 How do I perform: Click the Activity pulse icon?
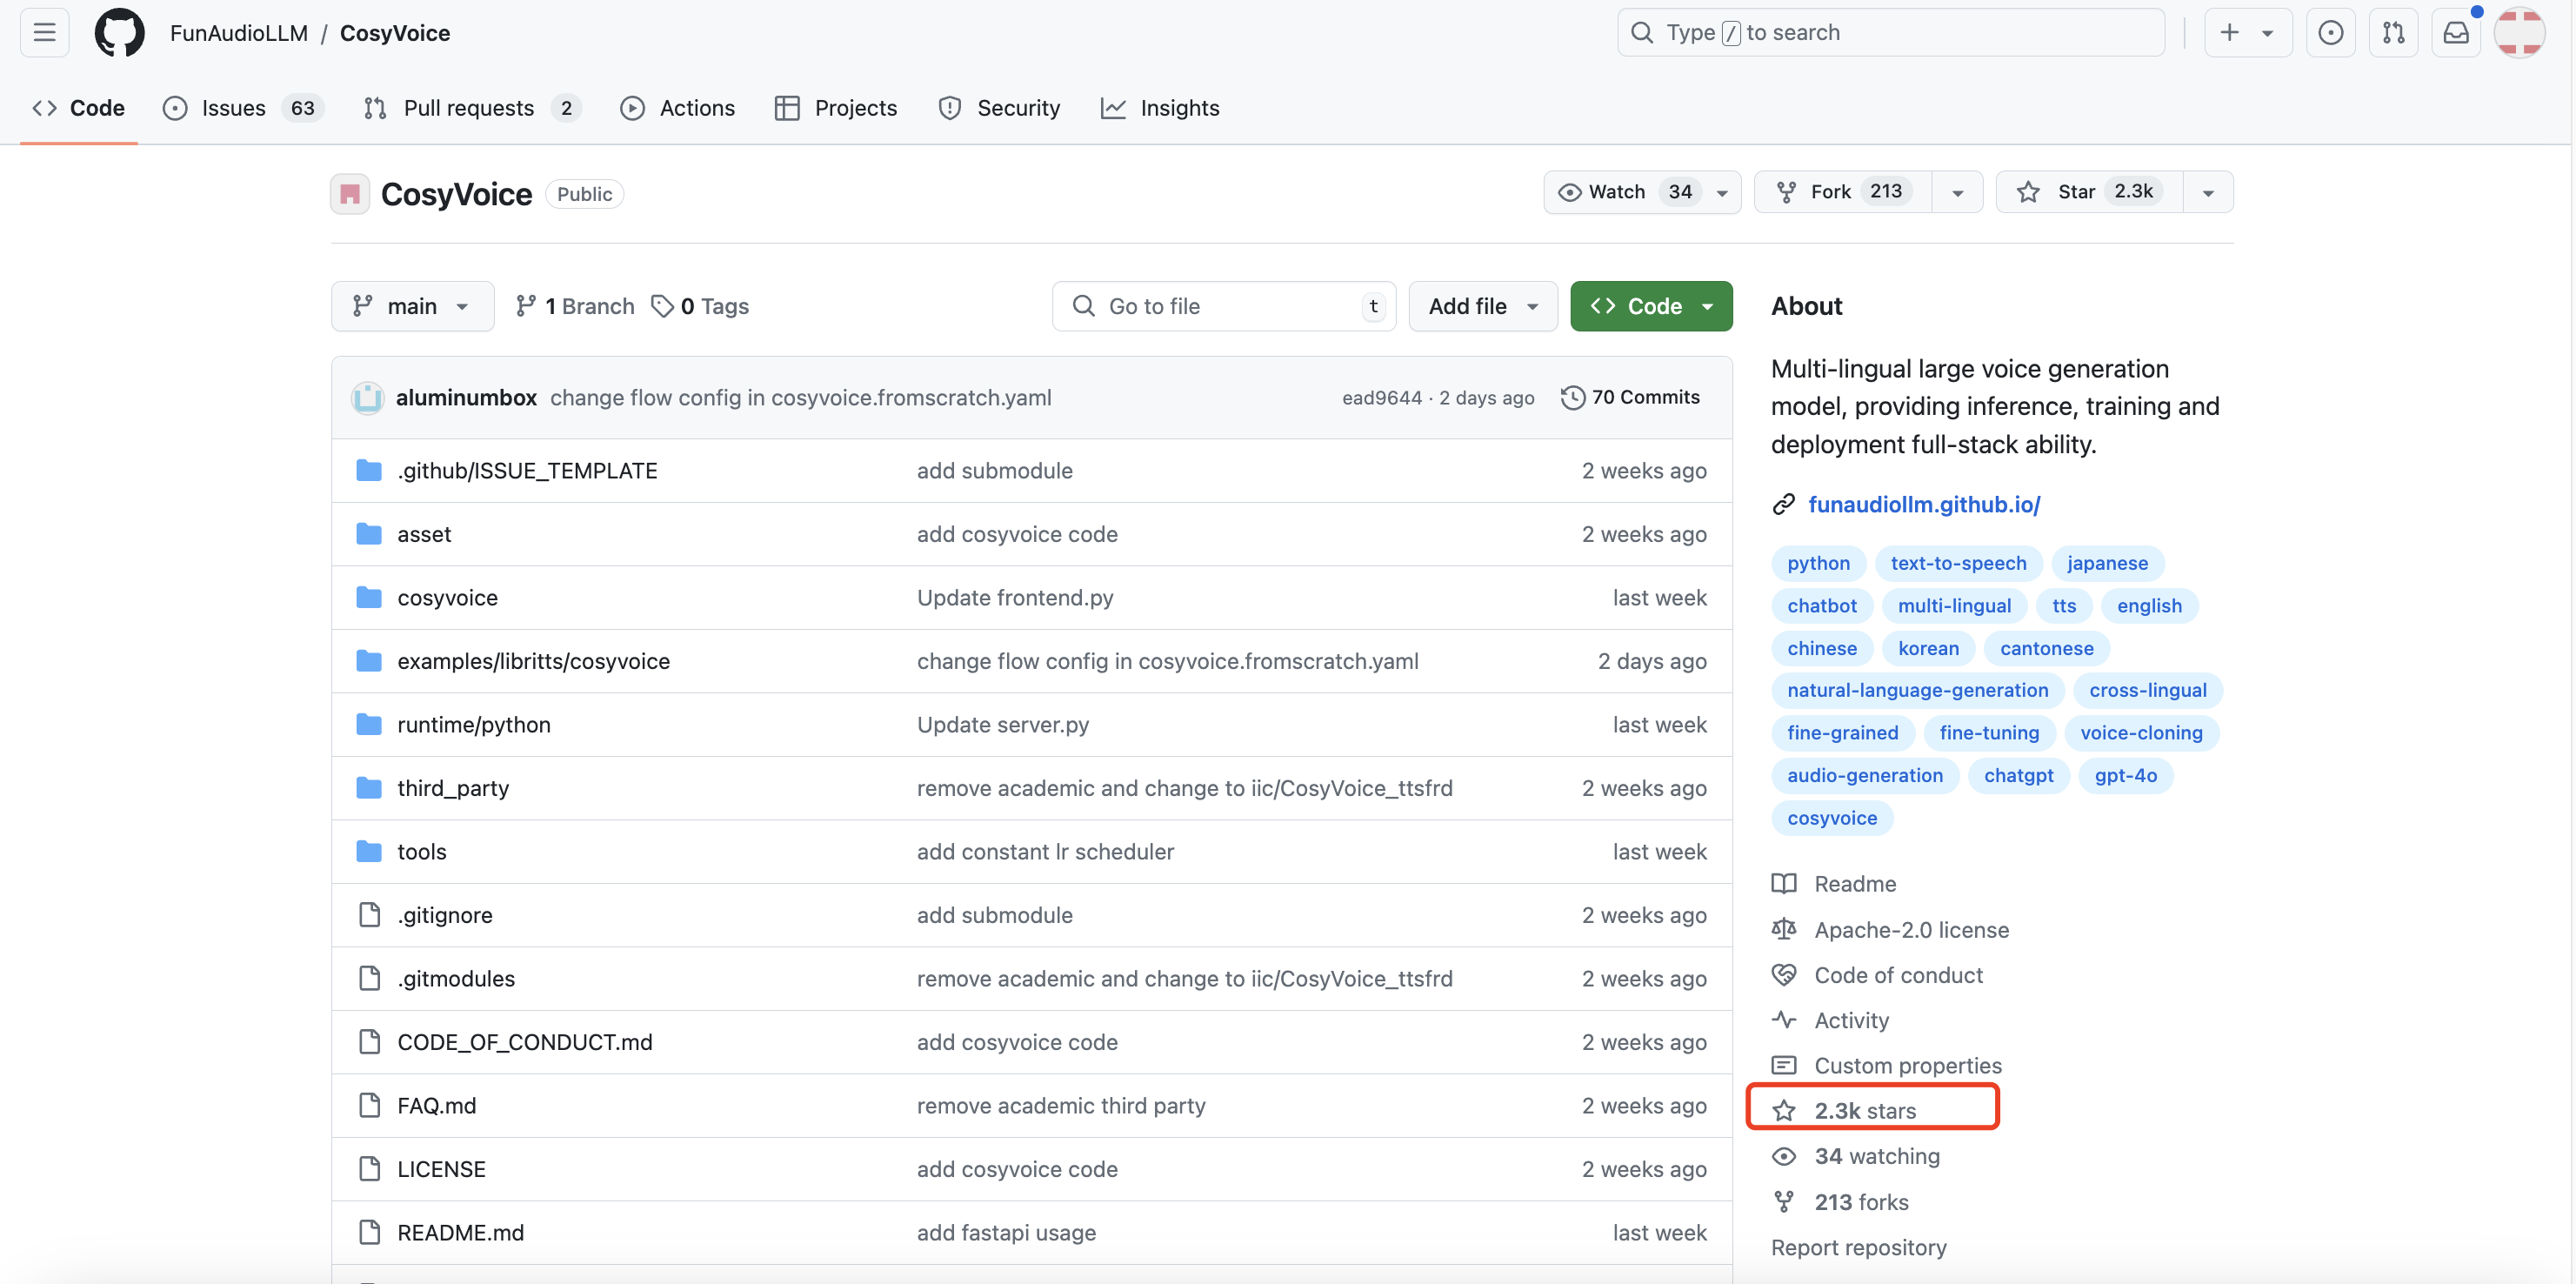1783,1021
